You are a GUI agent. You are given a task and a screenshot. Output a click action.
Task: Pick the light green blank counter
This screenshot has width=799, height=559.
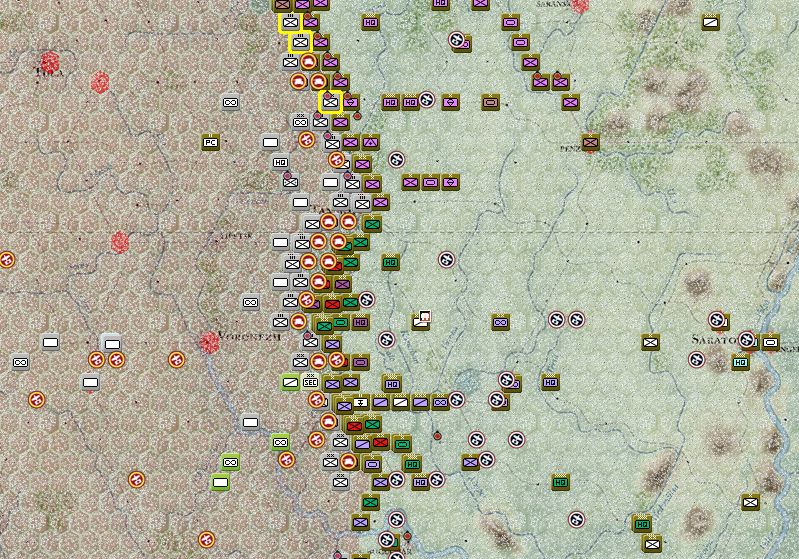(x=220, y=482)
